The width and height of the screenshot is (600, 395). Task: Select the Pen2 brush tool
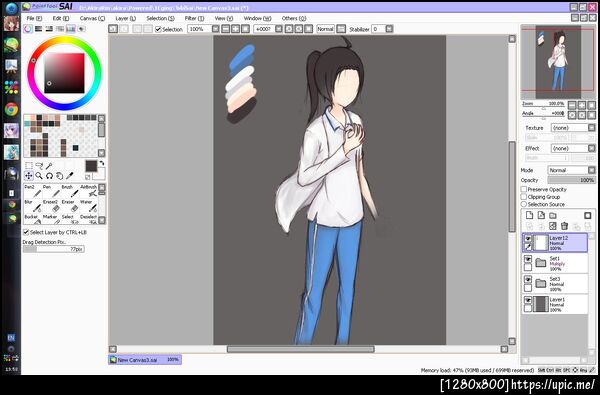(32, 191)
